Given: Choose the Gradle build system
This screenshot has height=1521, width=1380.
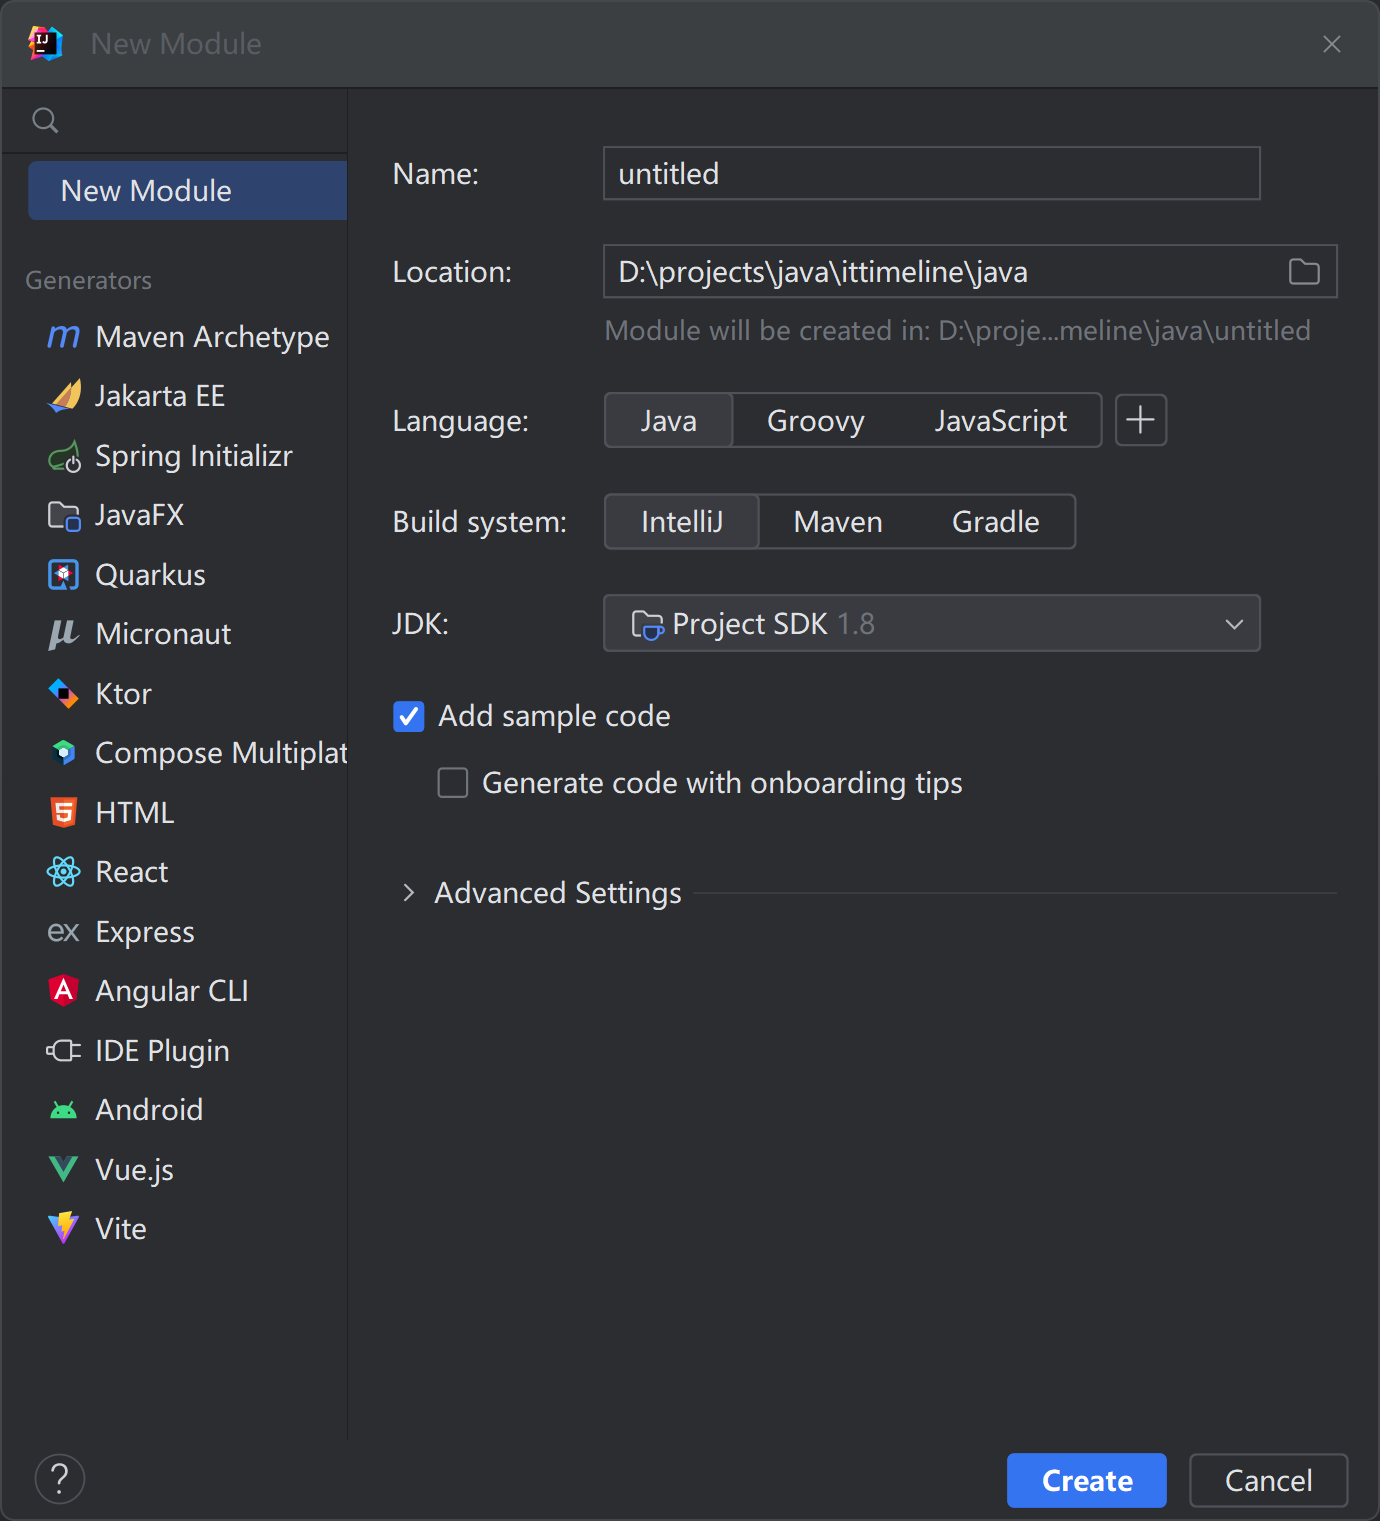Looking at the screenshot, I should [x=996, y=521].
